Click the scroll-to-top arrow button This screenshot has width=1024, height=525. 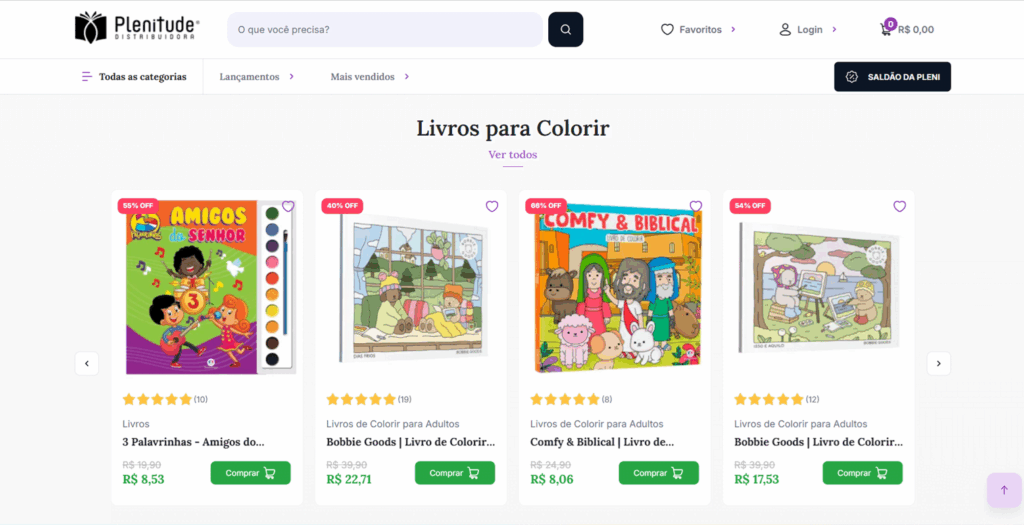tap(1003, 490)
